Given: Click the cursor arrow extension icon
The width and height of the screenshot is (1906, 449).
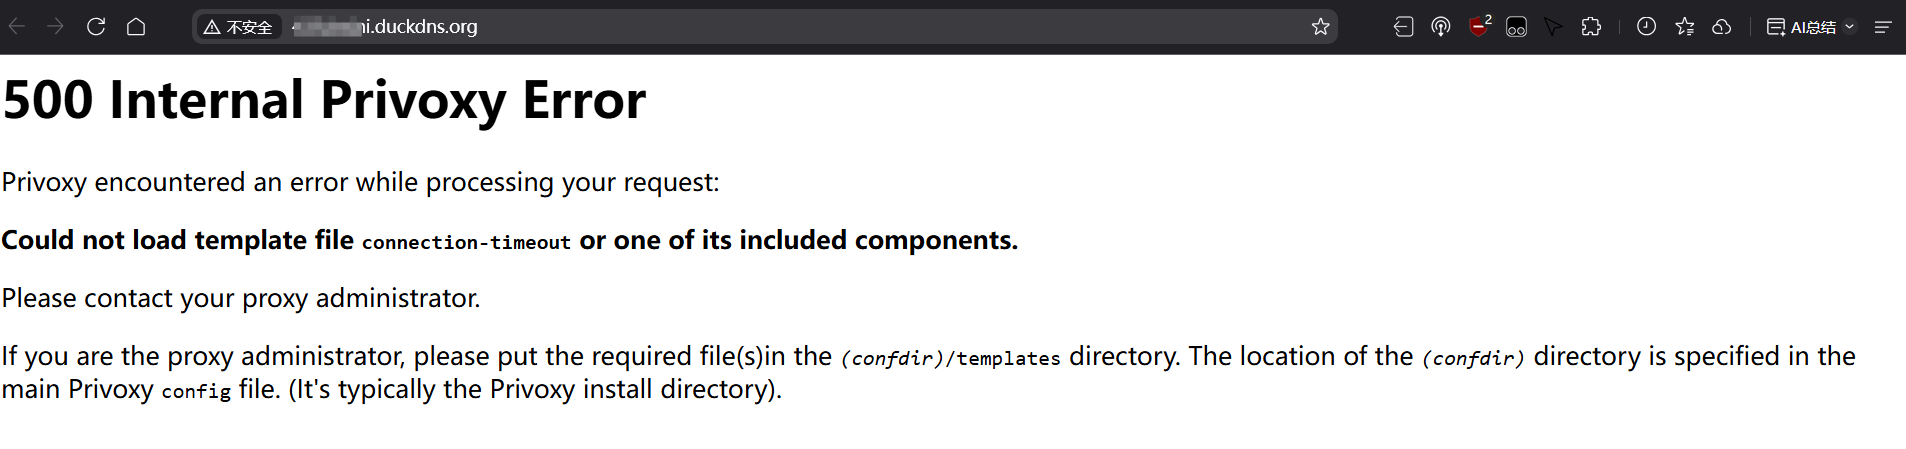Looking at the screenshot, I should point(1553,27).
